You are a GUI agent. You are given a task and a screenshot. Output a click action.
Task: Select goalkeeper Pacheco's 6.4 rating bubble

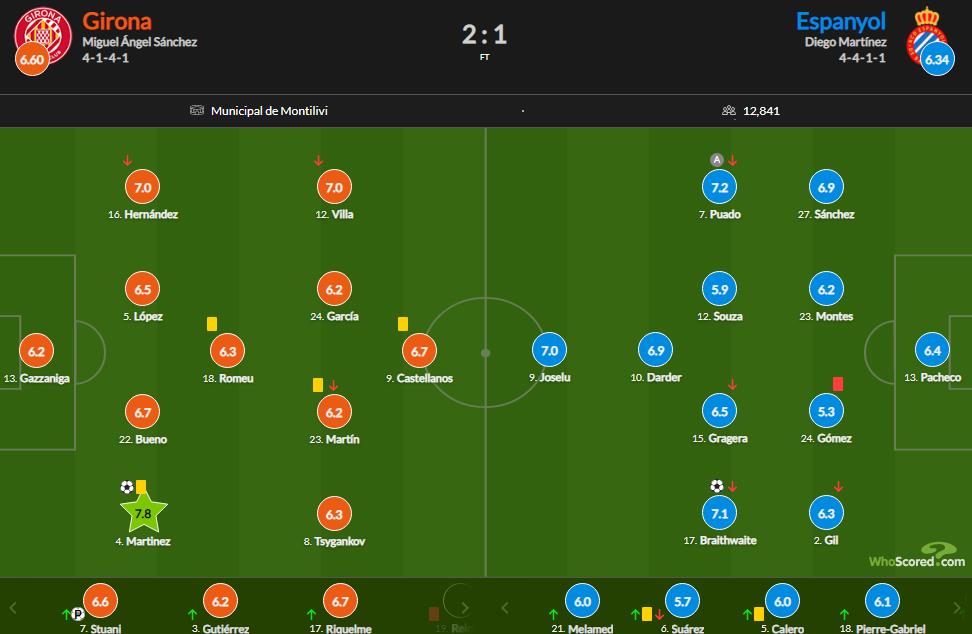932,351
